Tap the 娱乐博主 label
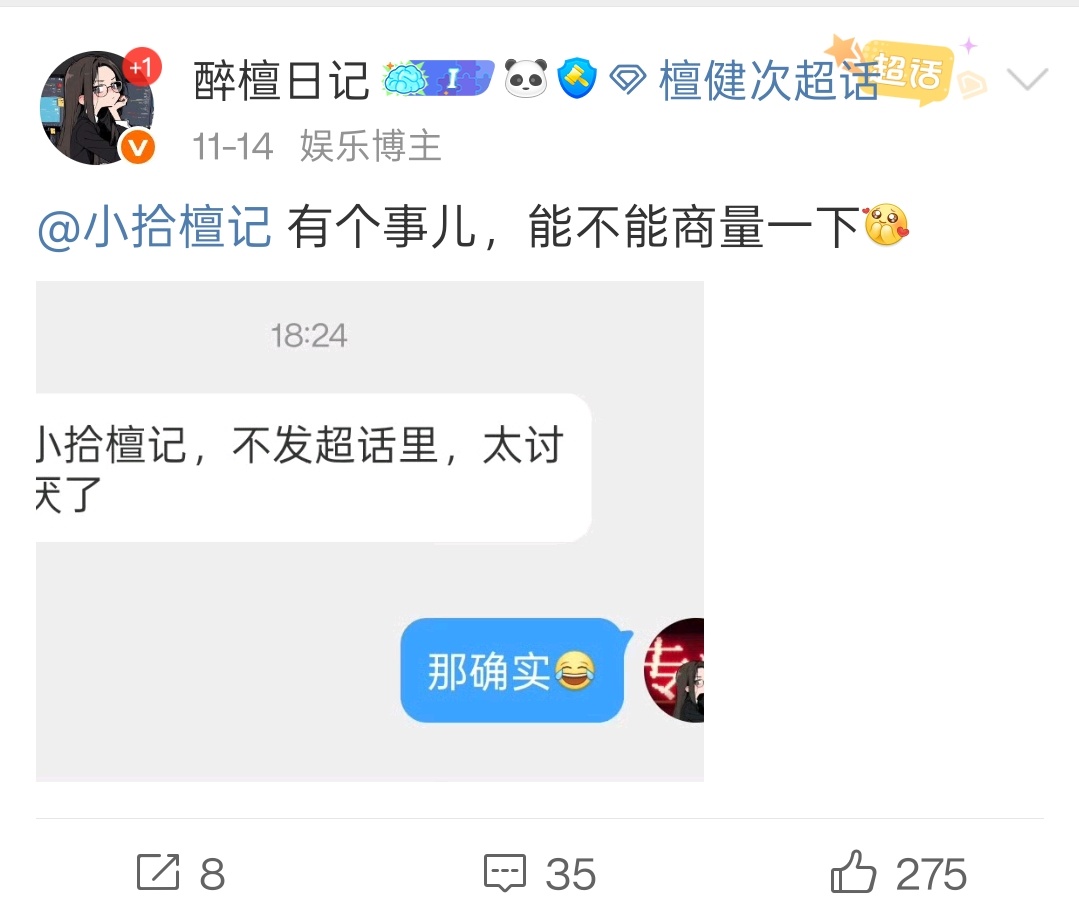This screenshot has height=905, width=1079. point(371,146)
